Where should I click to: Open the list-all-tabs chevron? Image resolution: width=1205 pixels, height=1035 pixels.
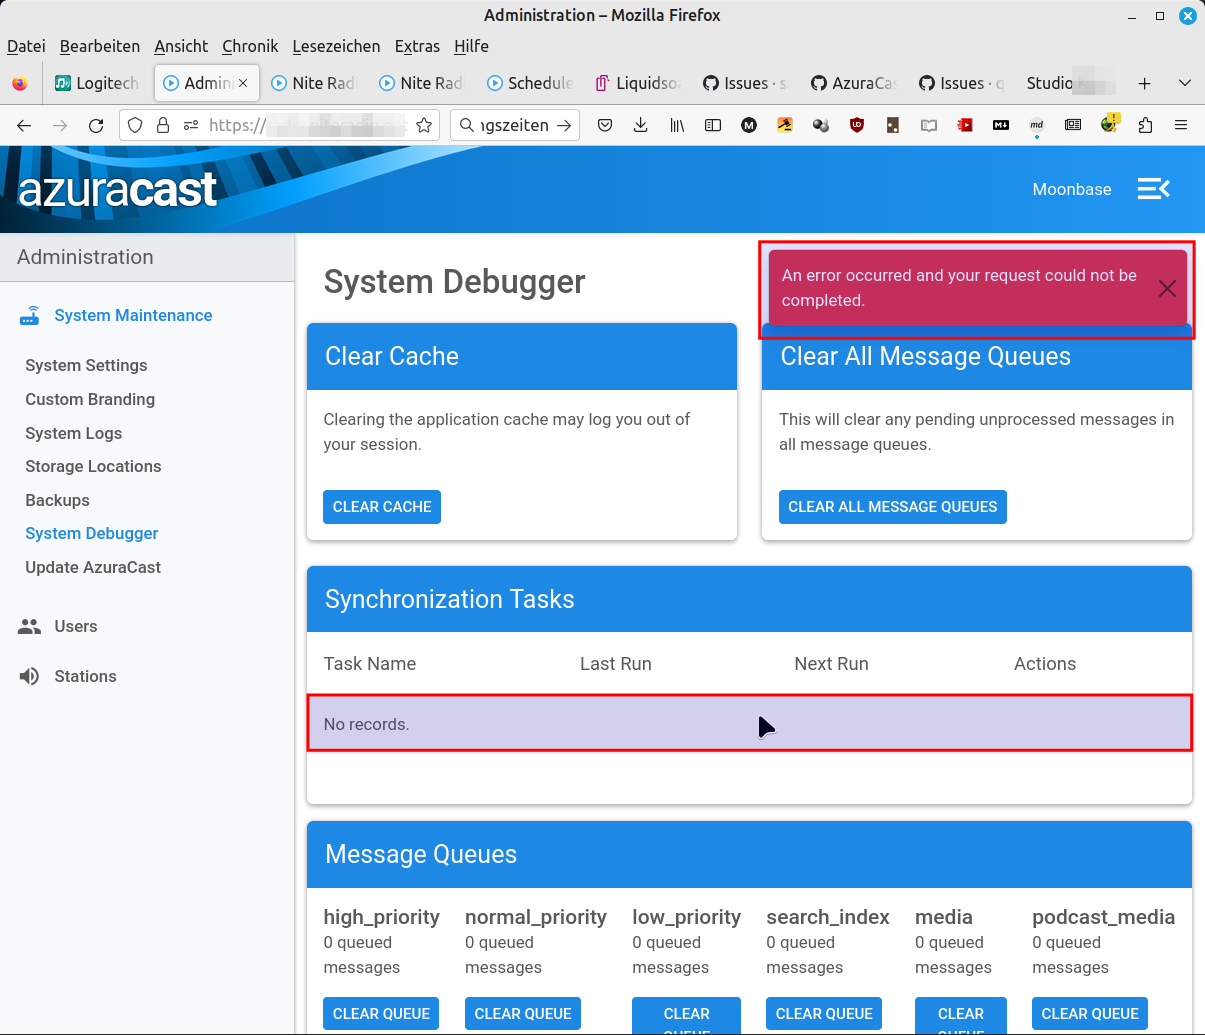(1184, 83)
